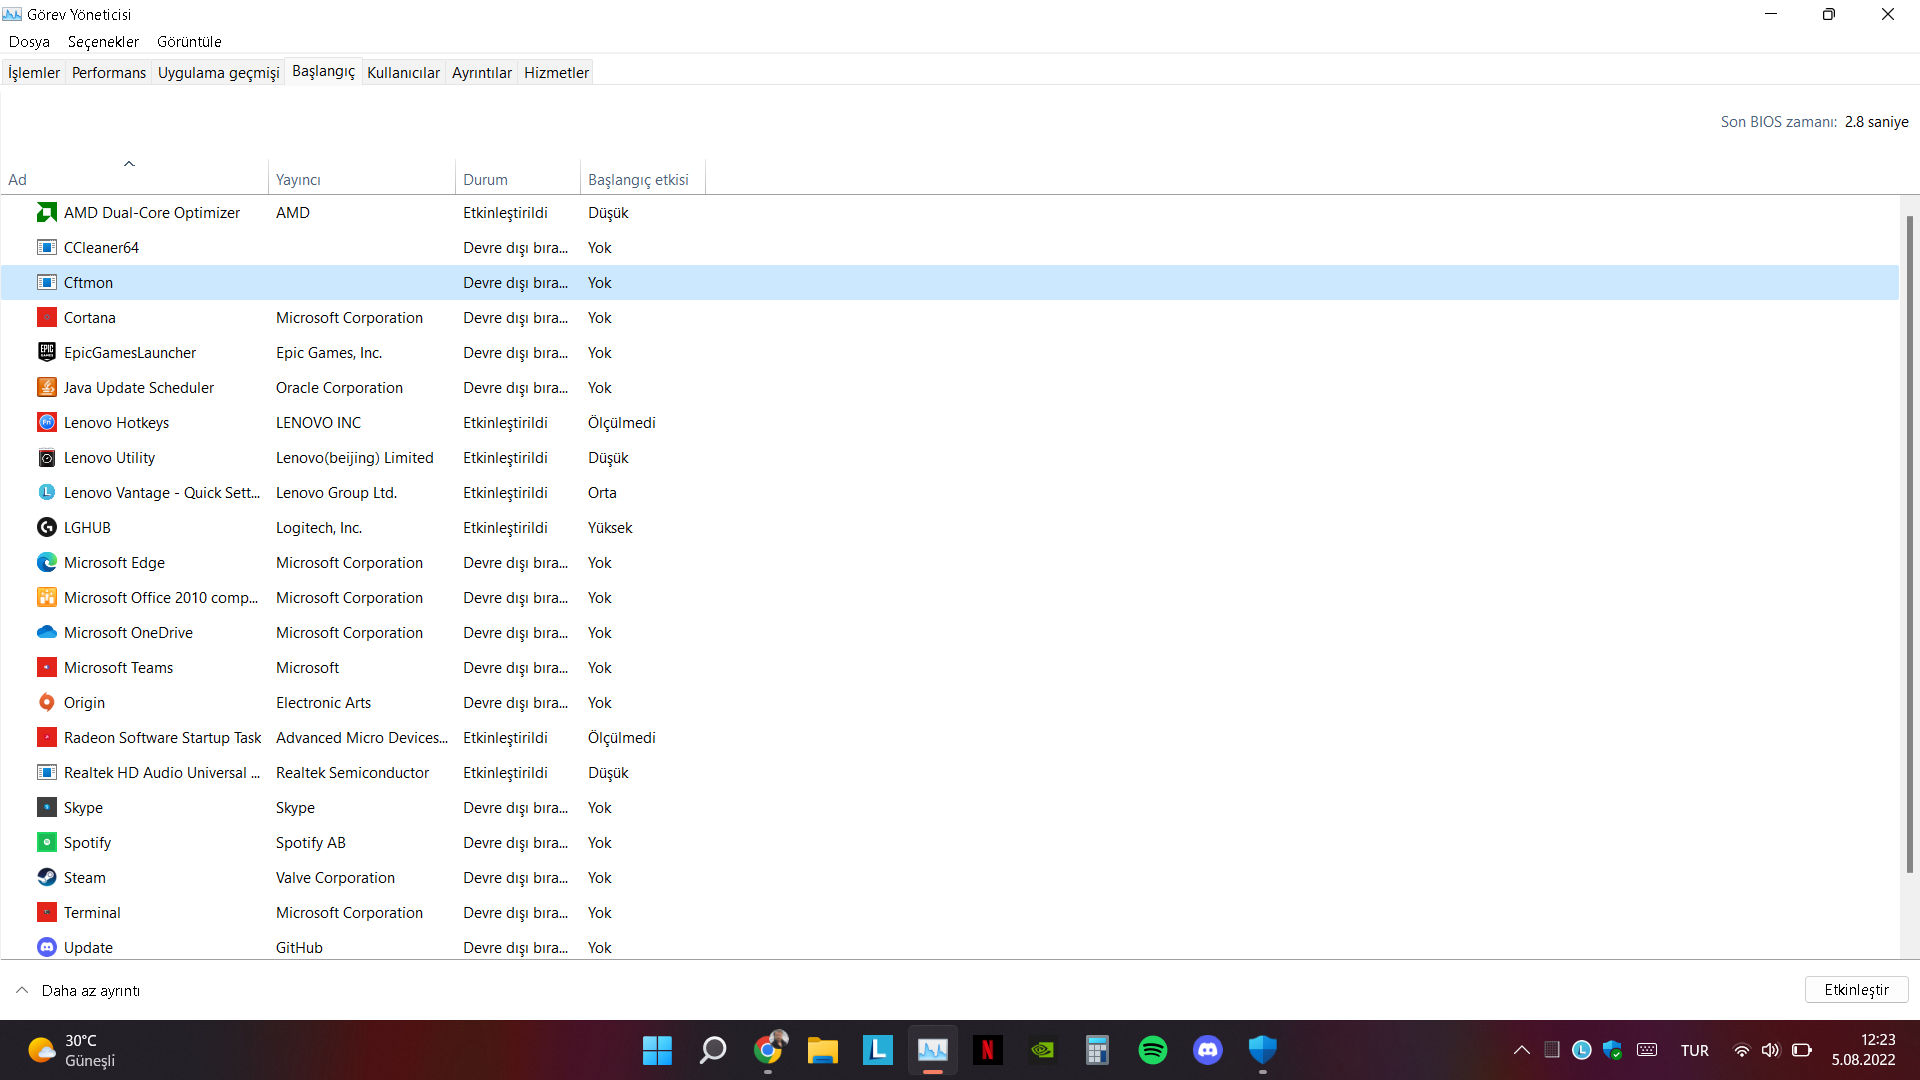Sort by the Yayıncı column header
Viewport: 1920px width, 1080px height.
361,179
